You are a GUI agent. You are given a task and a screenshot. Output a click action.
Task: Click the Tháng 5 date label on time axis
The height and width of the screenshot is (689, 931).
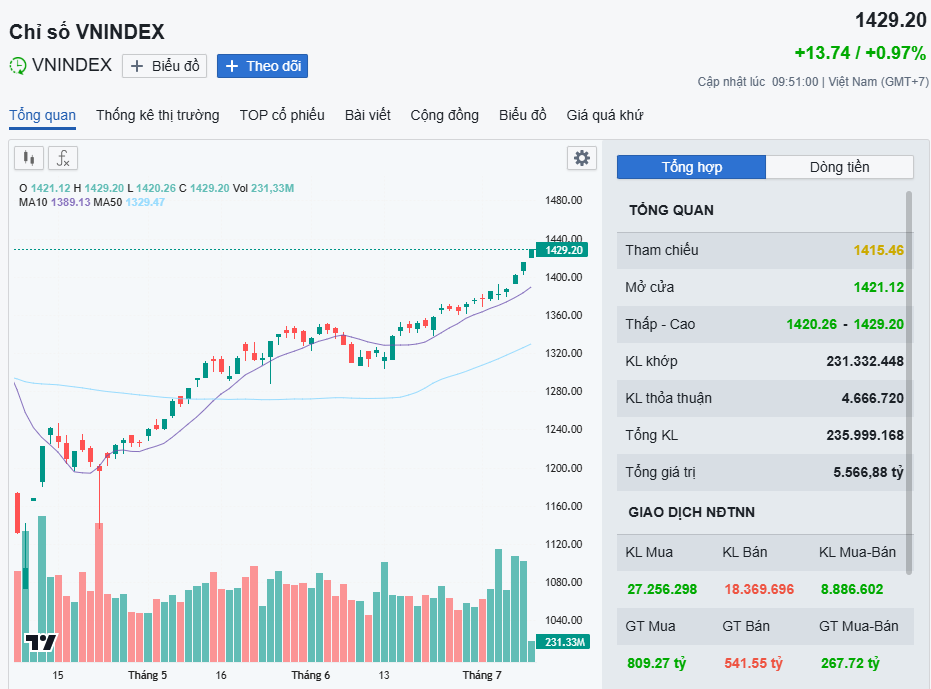(x=147, y=675)
